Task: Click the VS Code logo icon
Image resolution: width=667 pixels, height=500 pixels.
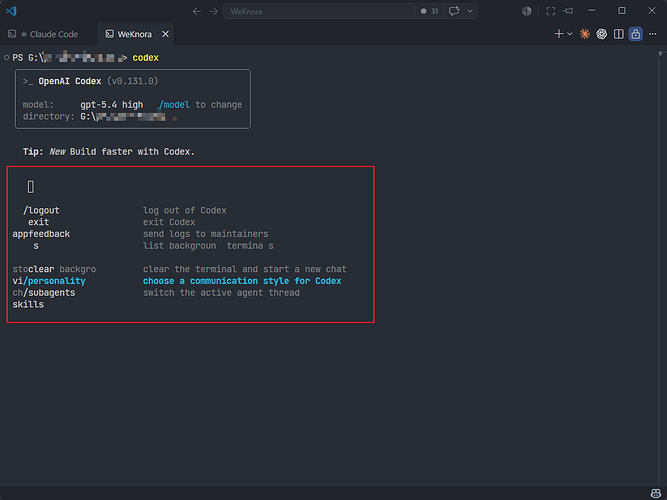Action: 11,11
